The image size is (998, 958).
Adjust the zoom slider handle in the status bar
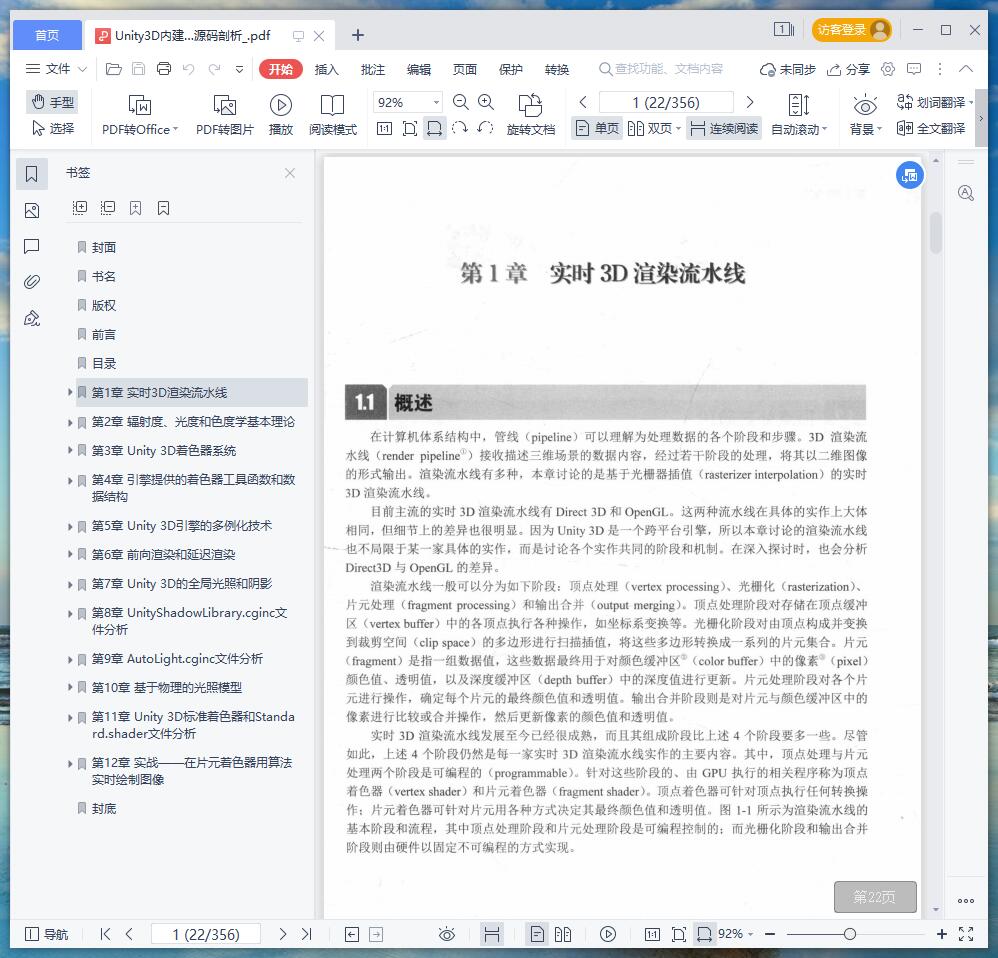[850, 934]
